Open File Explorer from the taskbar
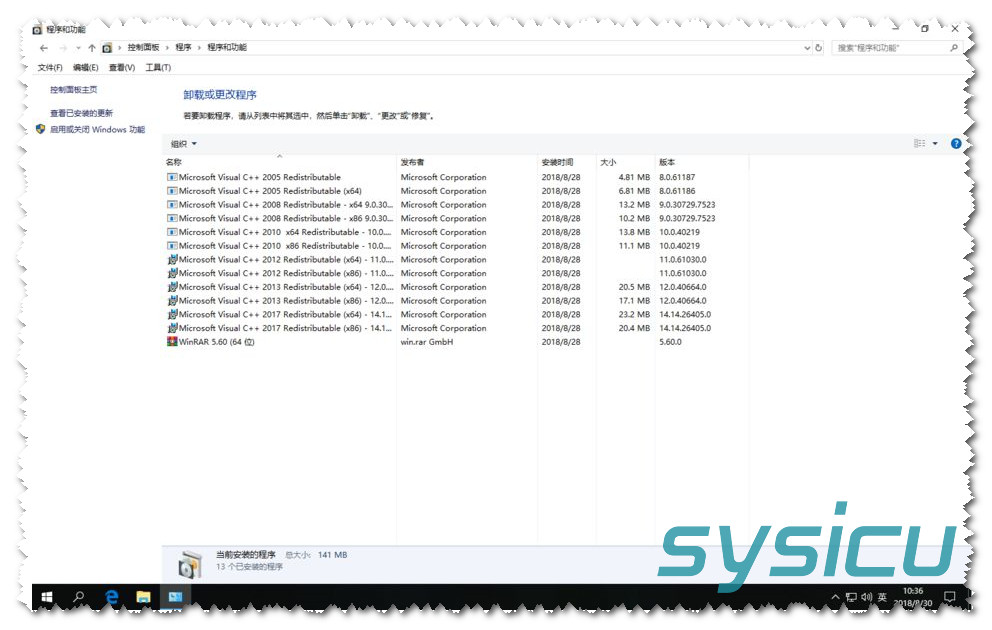Viewport: 992px width, 630px height. [143, 597]
